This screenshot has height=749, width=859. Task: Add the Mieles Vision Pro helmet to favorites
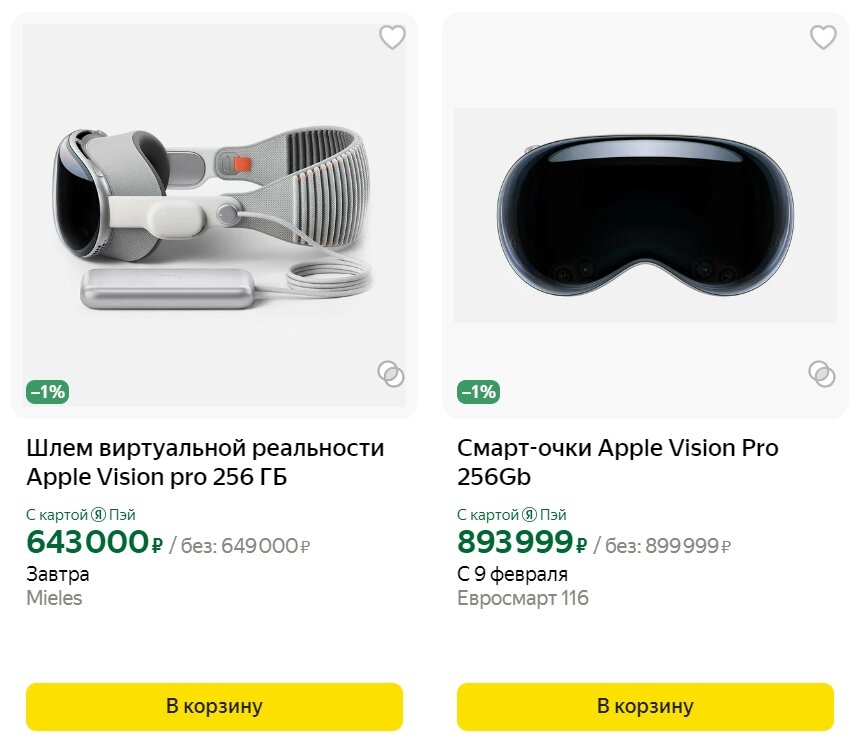(392, 38)
